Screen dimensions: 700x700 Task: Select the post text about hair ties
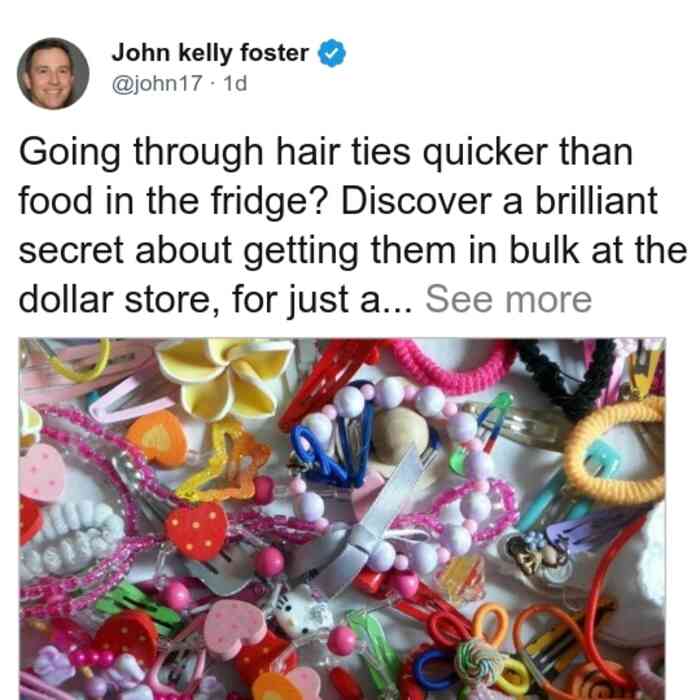353,226
